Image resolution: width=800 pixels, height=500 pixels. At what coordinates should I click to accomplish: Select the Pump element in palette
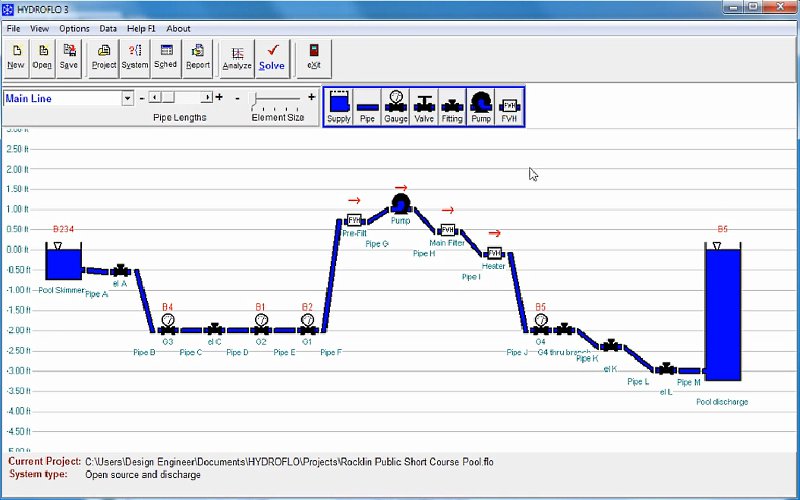point(481,107)
